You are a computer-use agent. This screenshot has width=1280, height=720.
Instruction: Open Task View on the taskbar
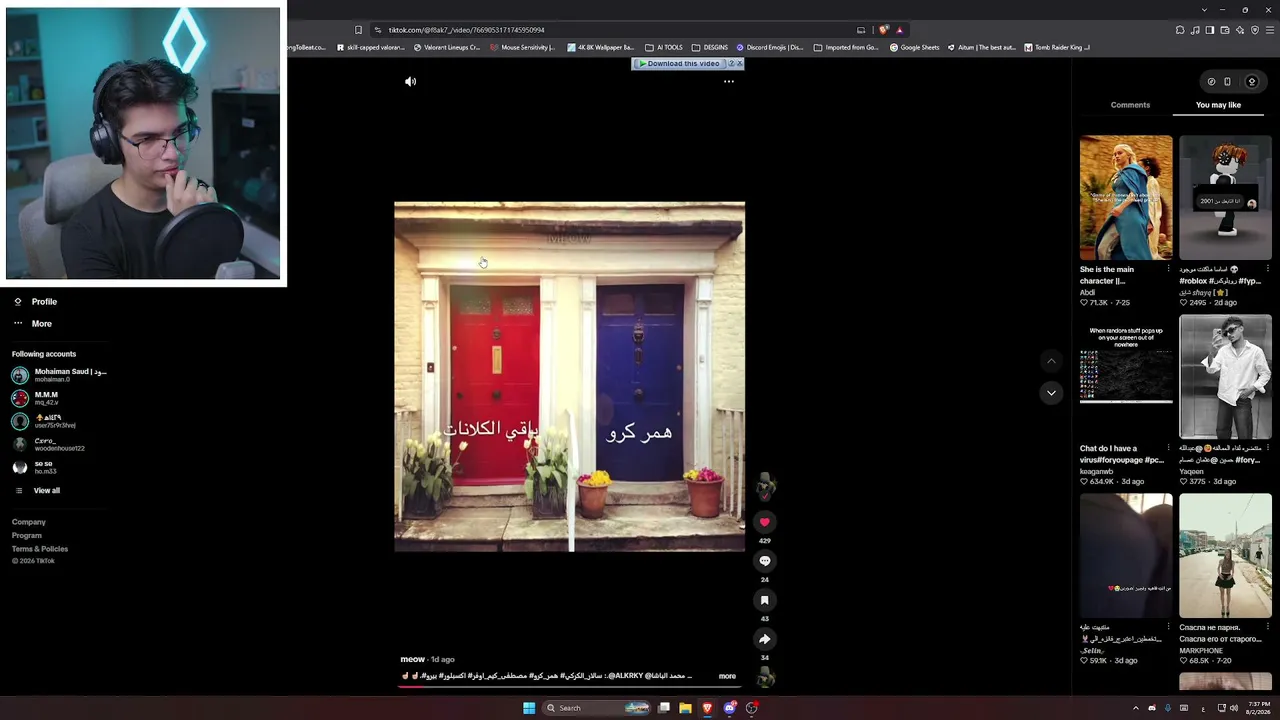[663, 708]
